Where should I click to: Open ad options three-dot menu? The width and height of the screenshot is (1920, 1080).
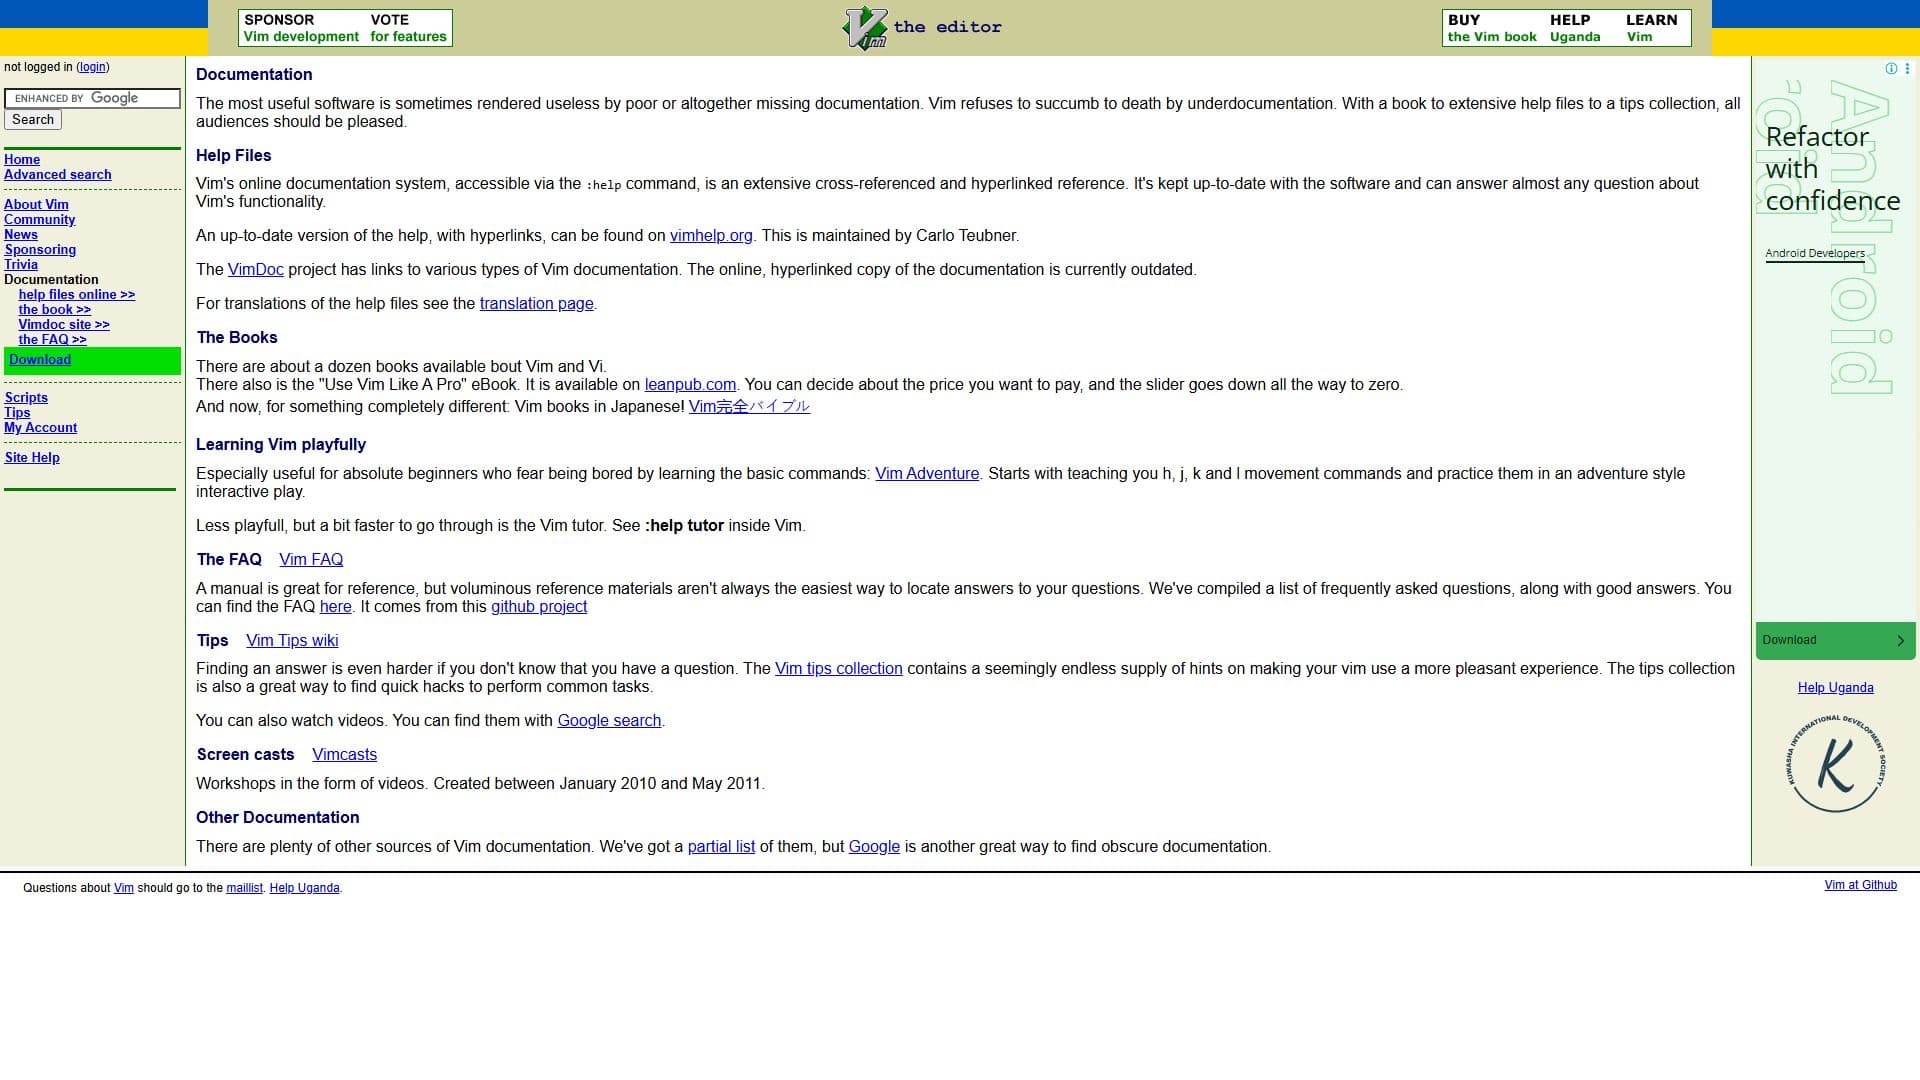point(1907,69)
